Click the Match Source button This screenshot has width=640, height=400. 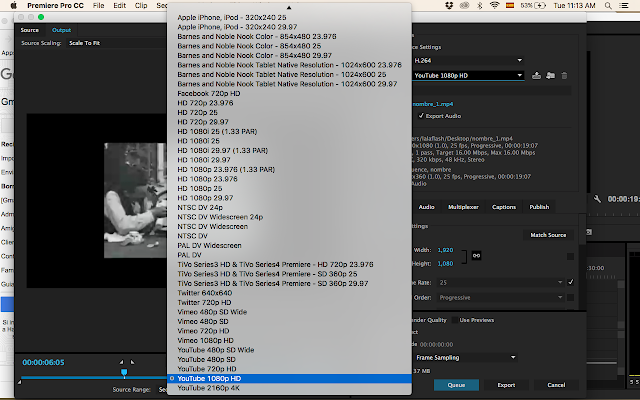[548, 235]
